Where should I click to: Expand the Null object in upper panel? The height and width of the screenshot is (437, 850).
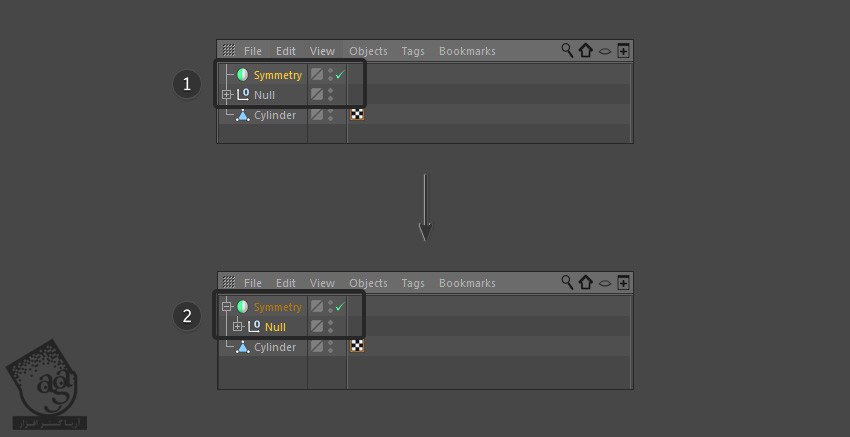(227, 95)
